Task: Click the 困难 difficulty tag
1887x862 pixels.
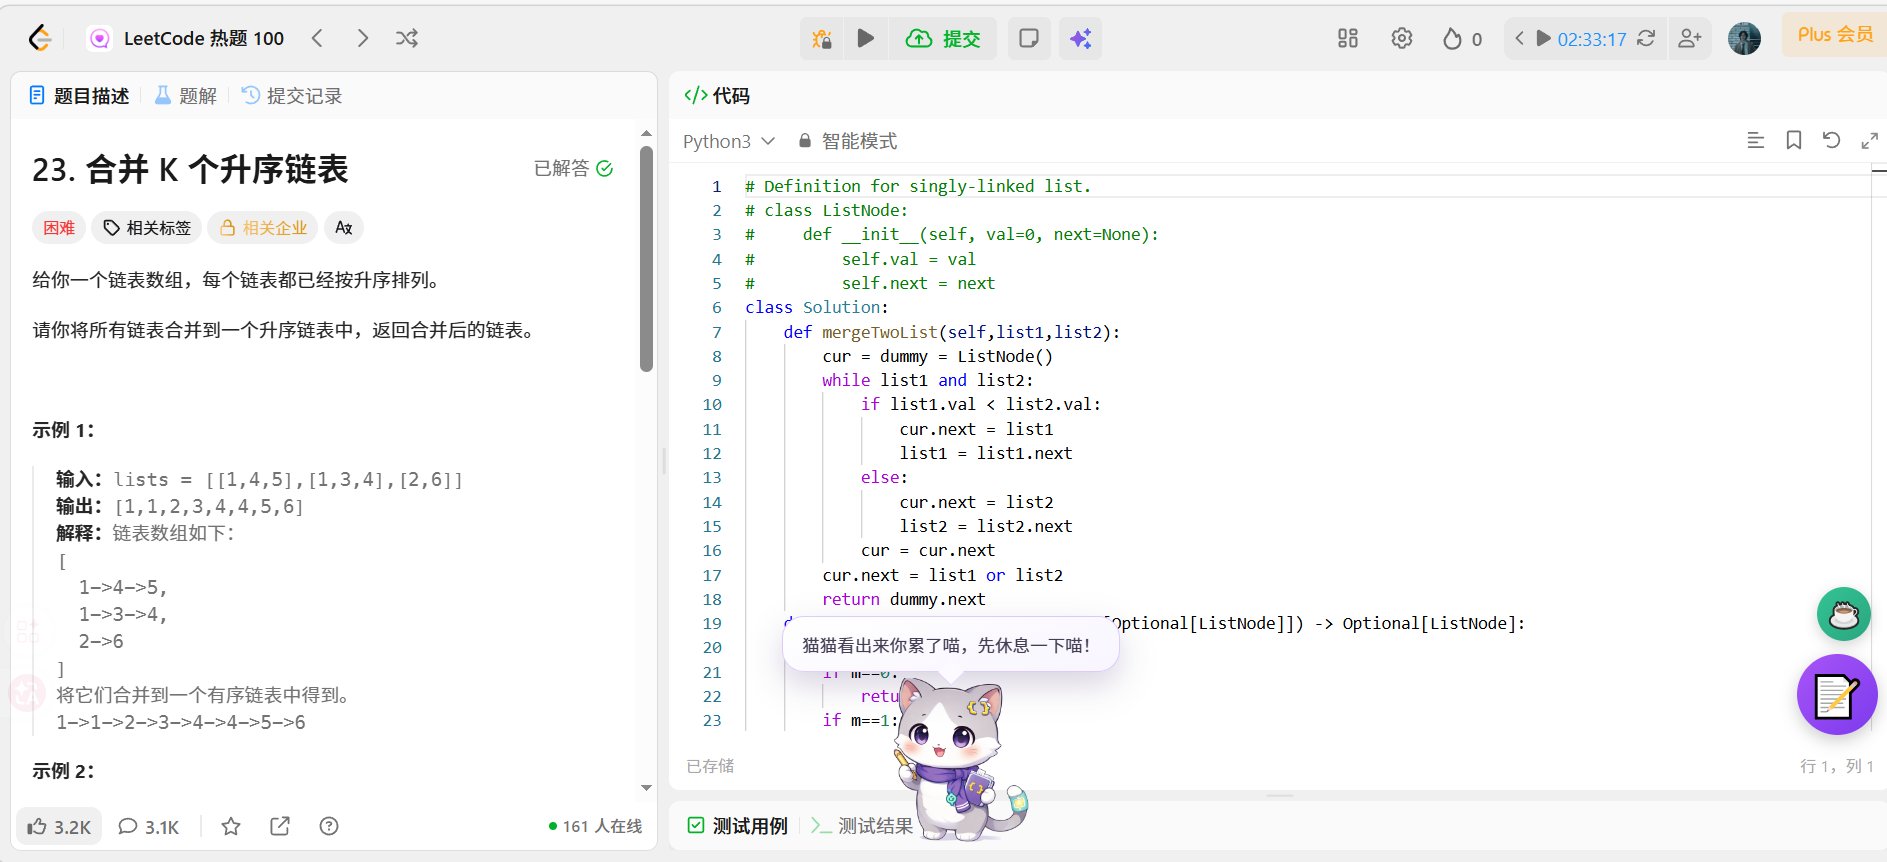Action: point(59,228)
